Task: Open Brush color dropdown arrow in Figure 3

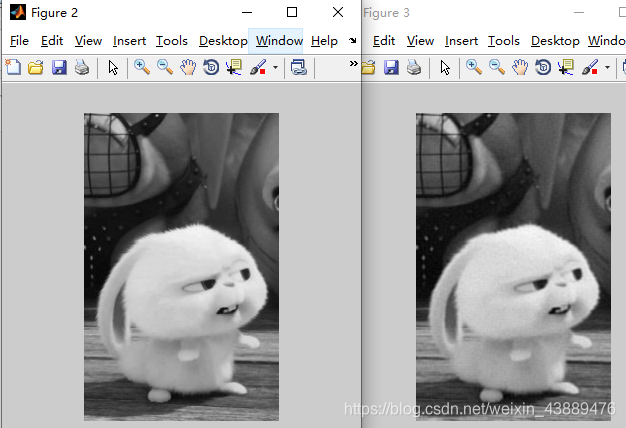Action: point(608,67)
